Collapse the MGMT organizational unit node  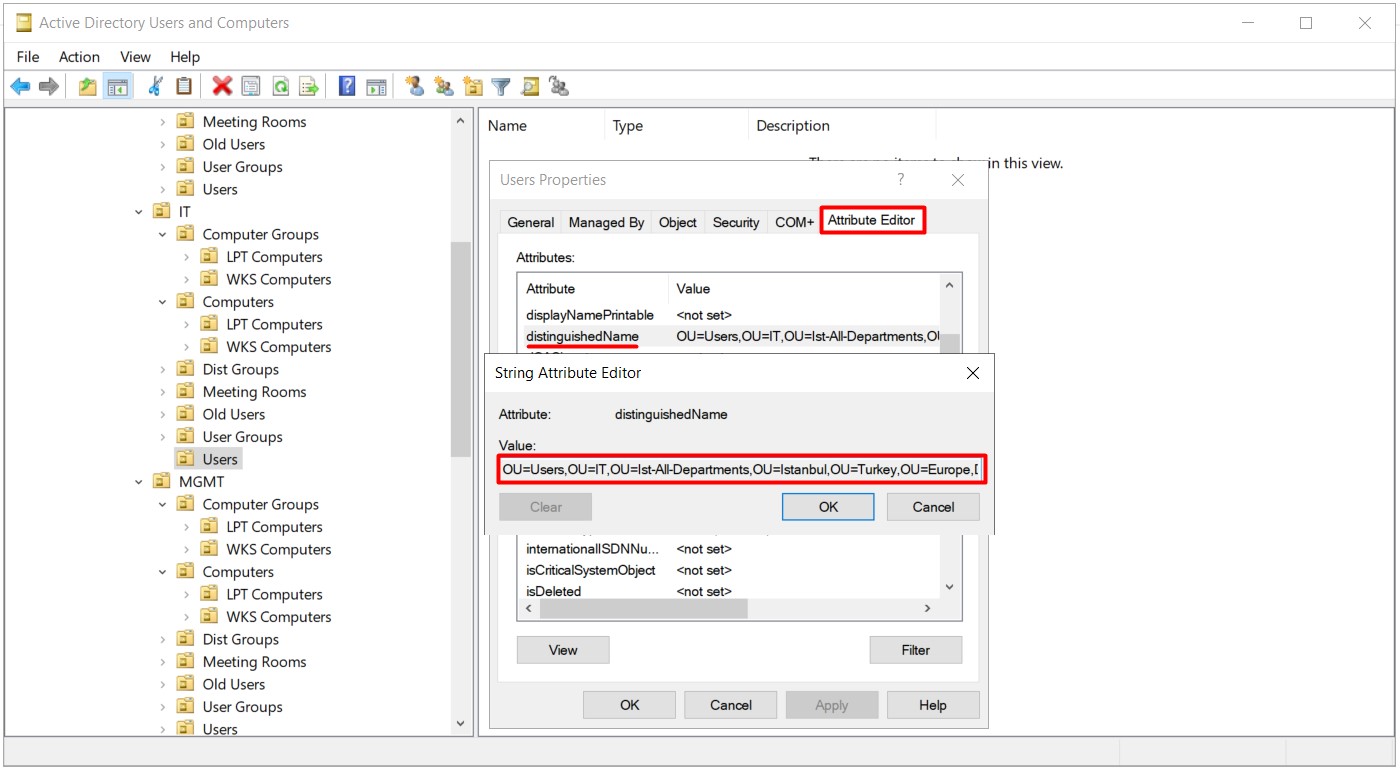pyautogui.click(x=139, y=482)
